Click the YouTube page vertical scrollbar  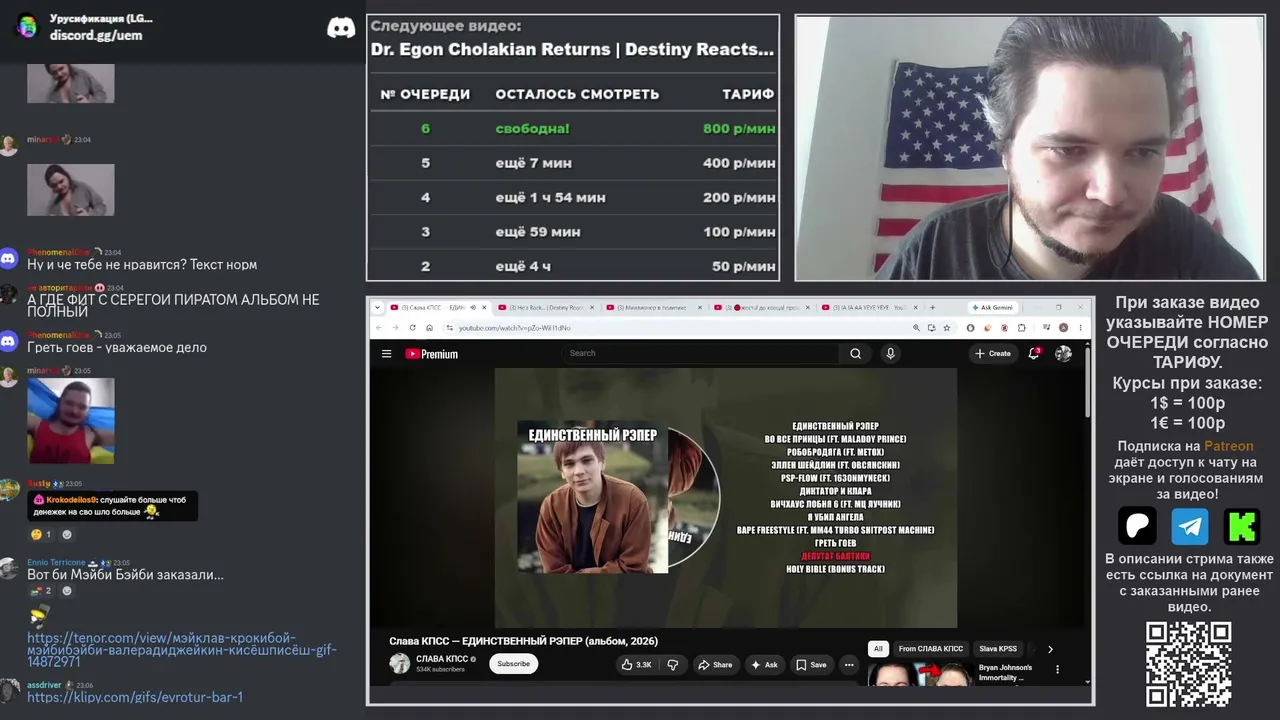1088,380
